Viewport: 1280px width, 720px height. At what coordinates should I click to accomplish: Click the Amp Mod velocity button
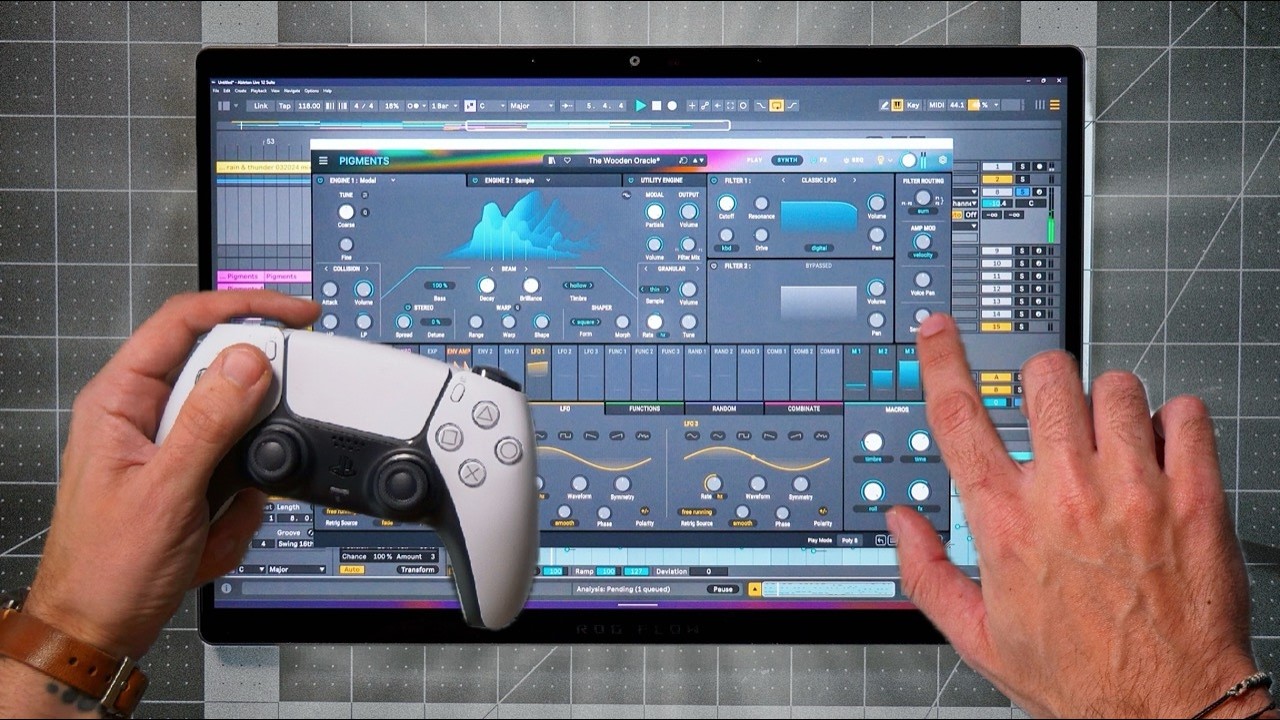point(922,255)
